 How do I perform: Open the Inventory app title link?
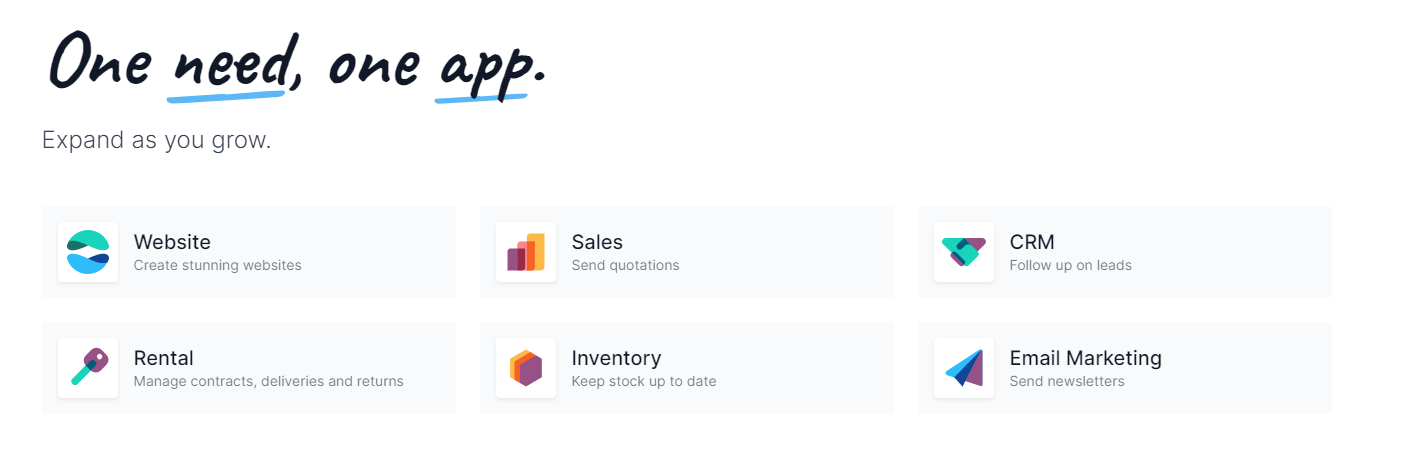point(616,358)
